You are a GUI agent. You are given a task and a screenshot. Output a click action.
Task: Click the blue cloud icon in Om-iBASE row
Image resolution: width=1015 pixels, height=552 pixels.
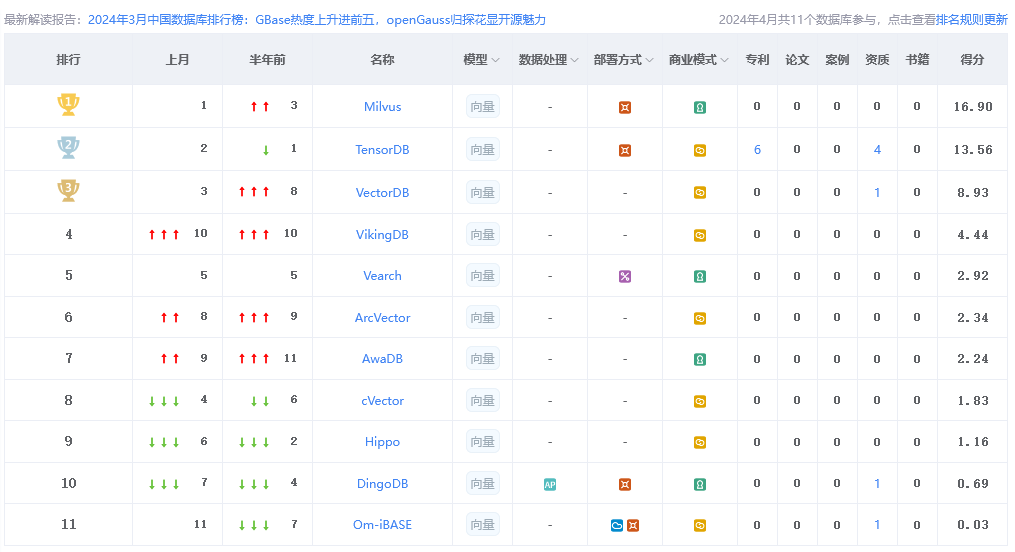(617, 525)
